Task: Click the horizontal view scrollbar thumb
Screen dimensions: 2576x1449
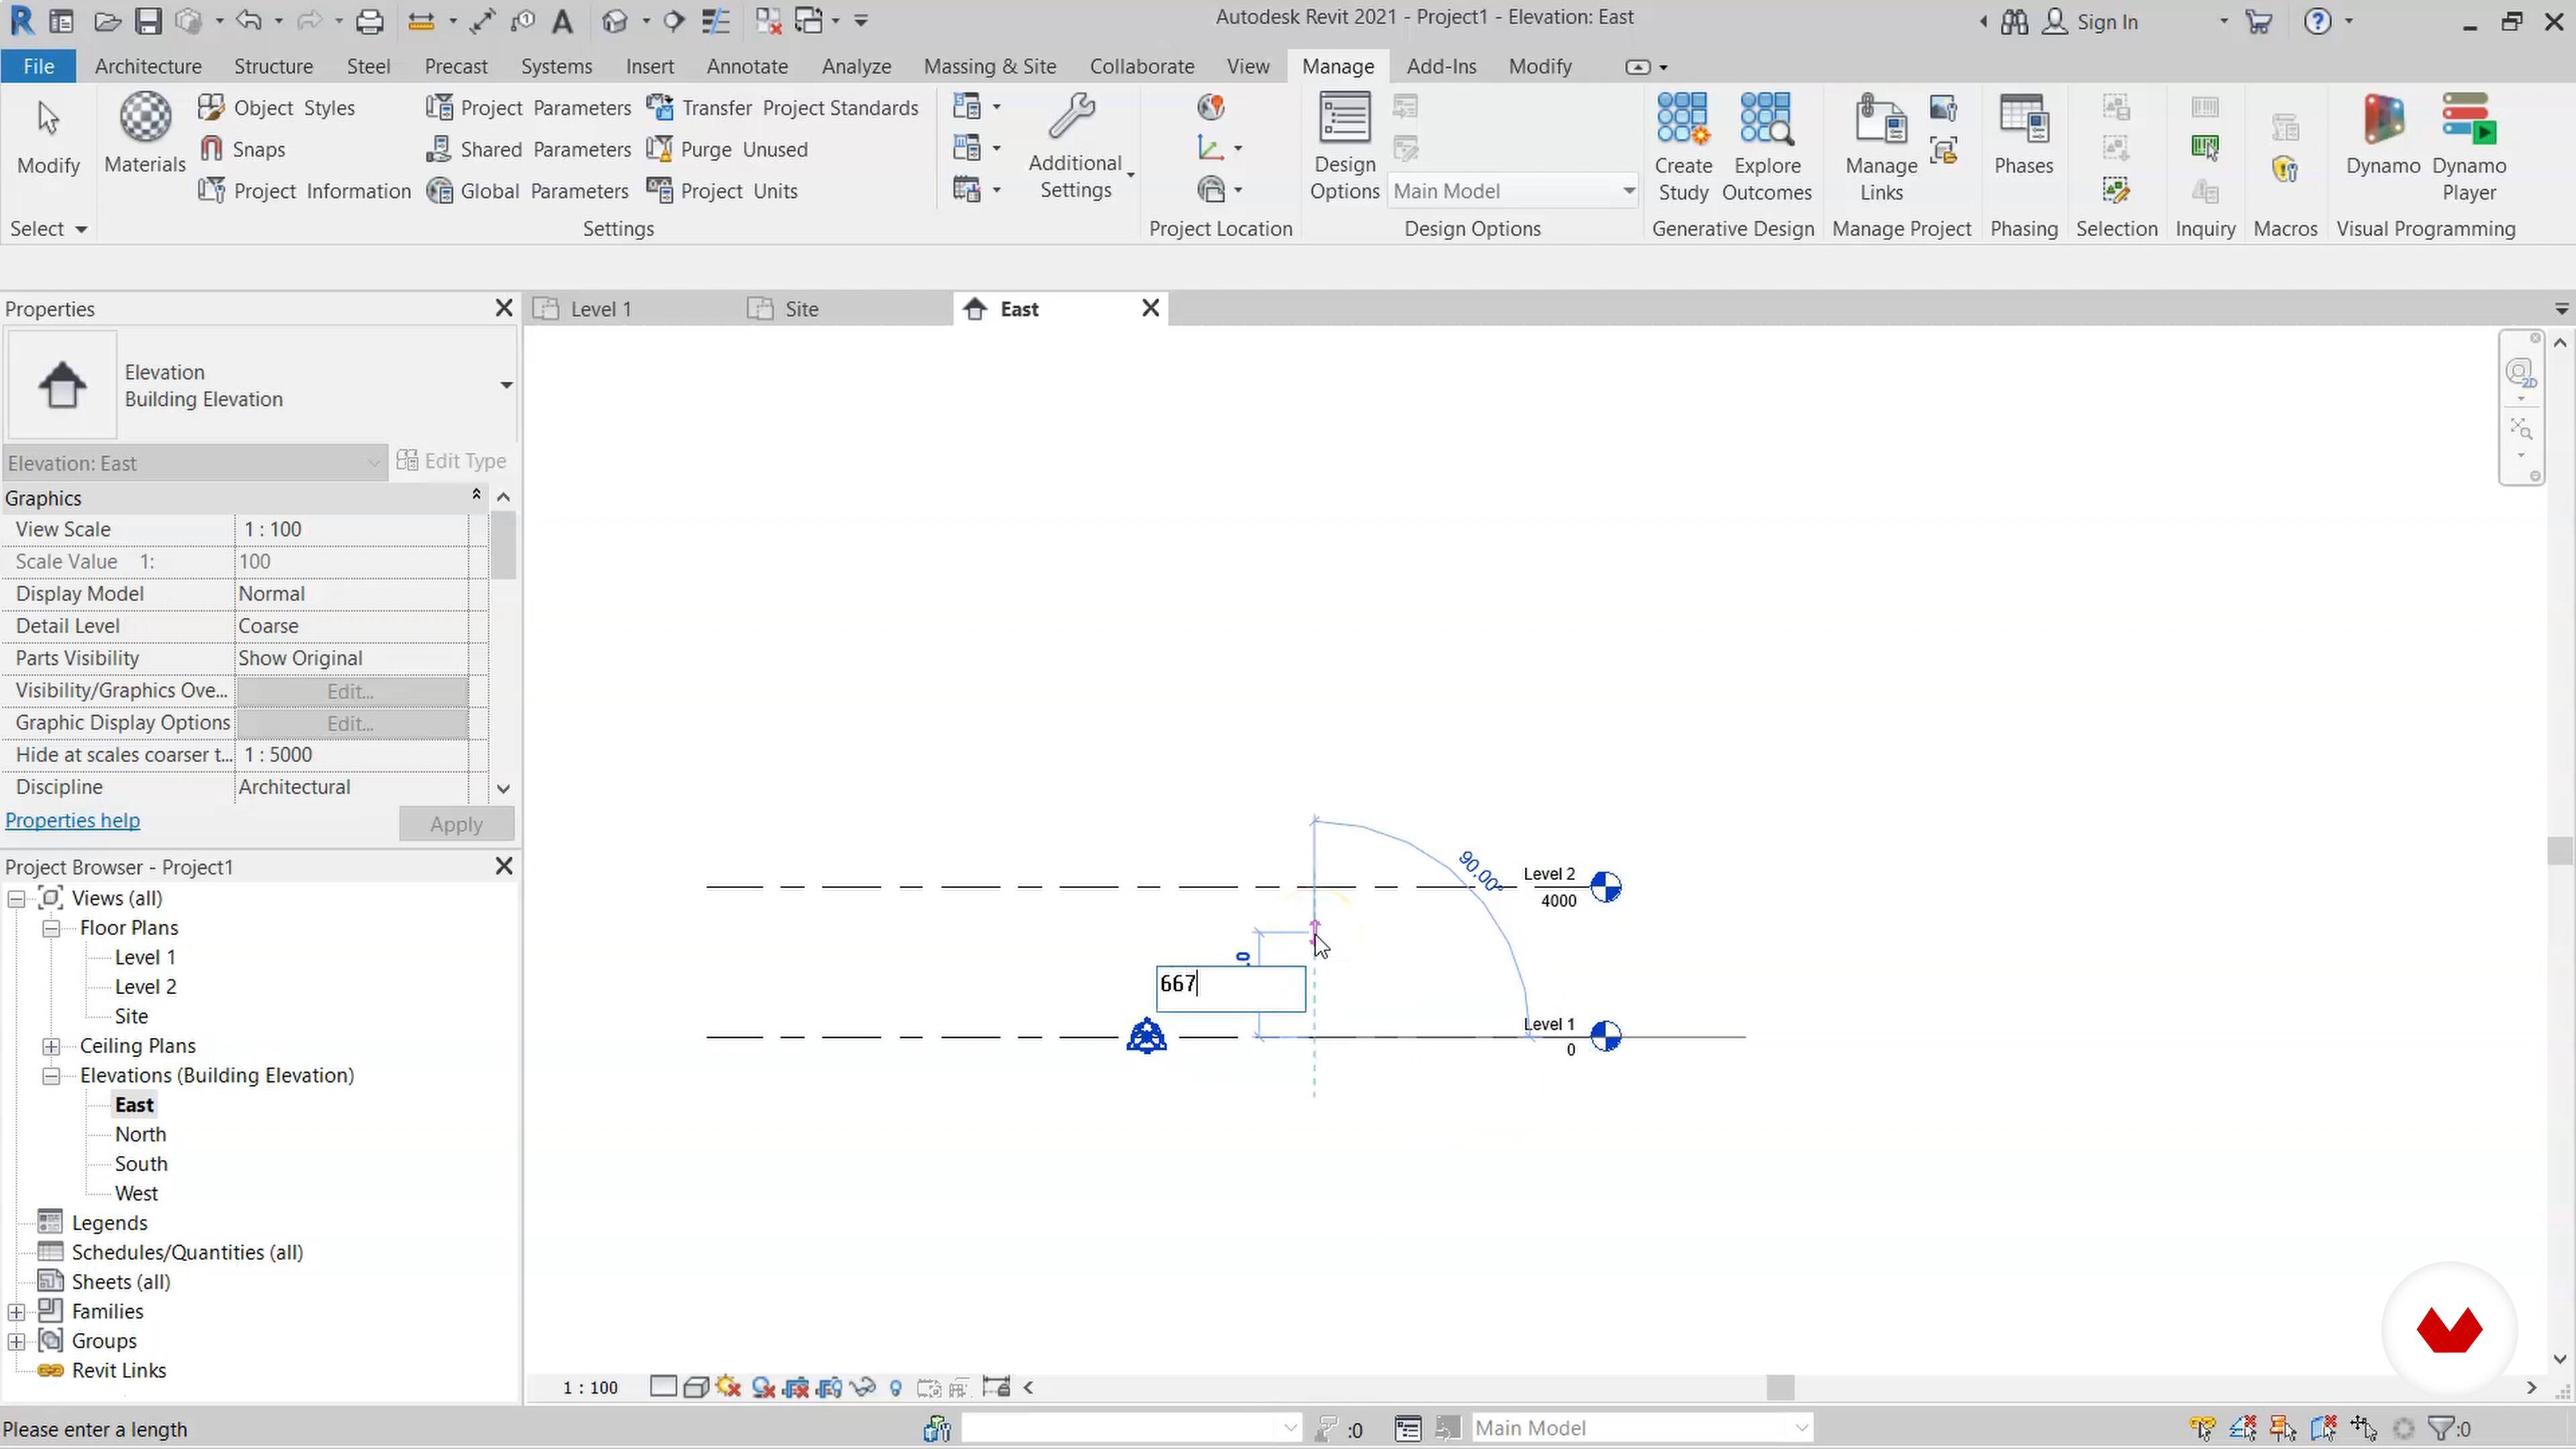Action: click(1780, 1388)
